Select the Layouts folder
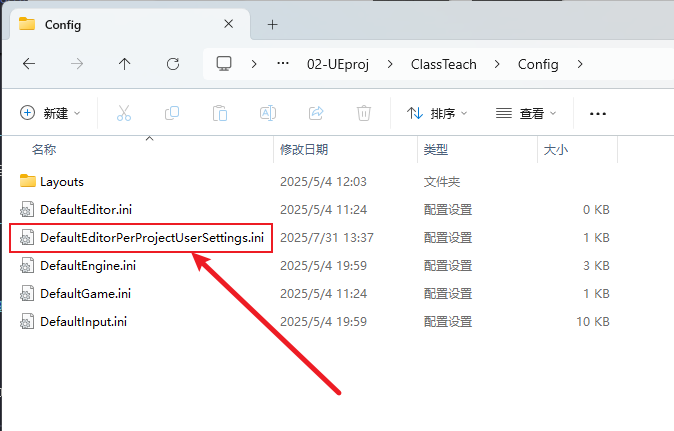674x431 pixels. point(61,182)
